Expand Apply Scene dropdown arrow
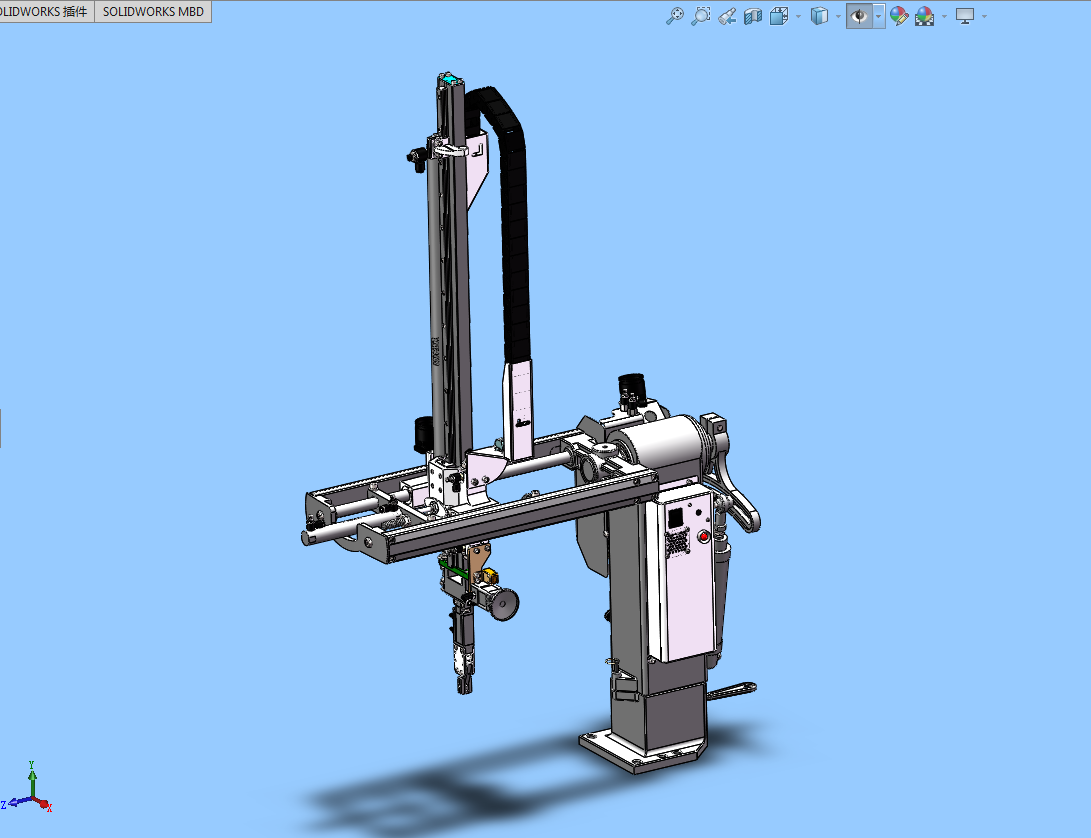 pos(944,16)
